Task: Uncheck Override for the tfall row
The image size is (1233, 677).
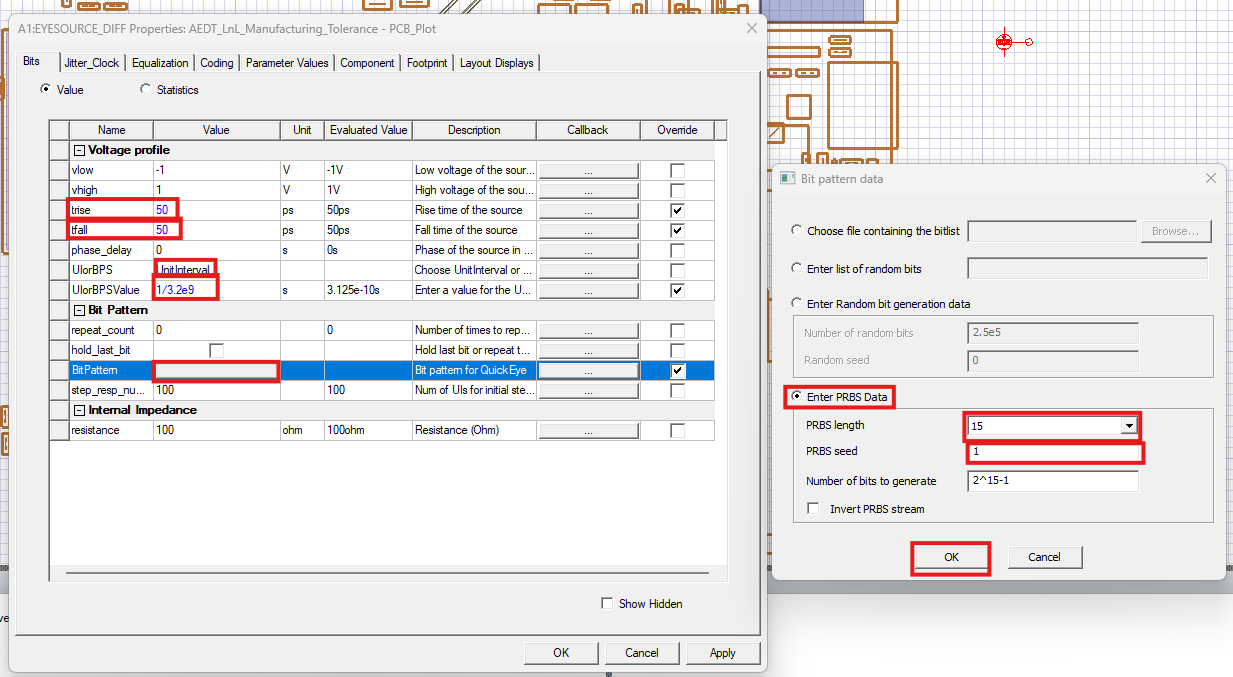Action: (677, 230)
